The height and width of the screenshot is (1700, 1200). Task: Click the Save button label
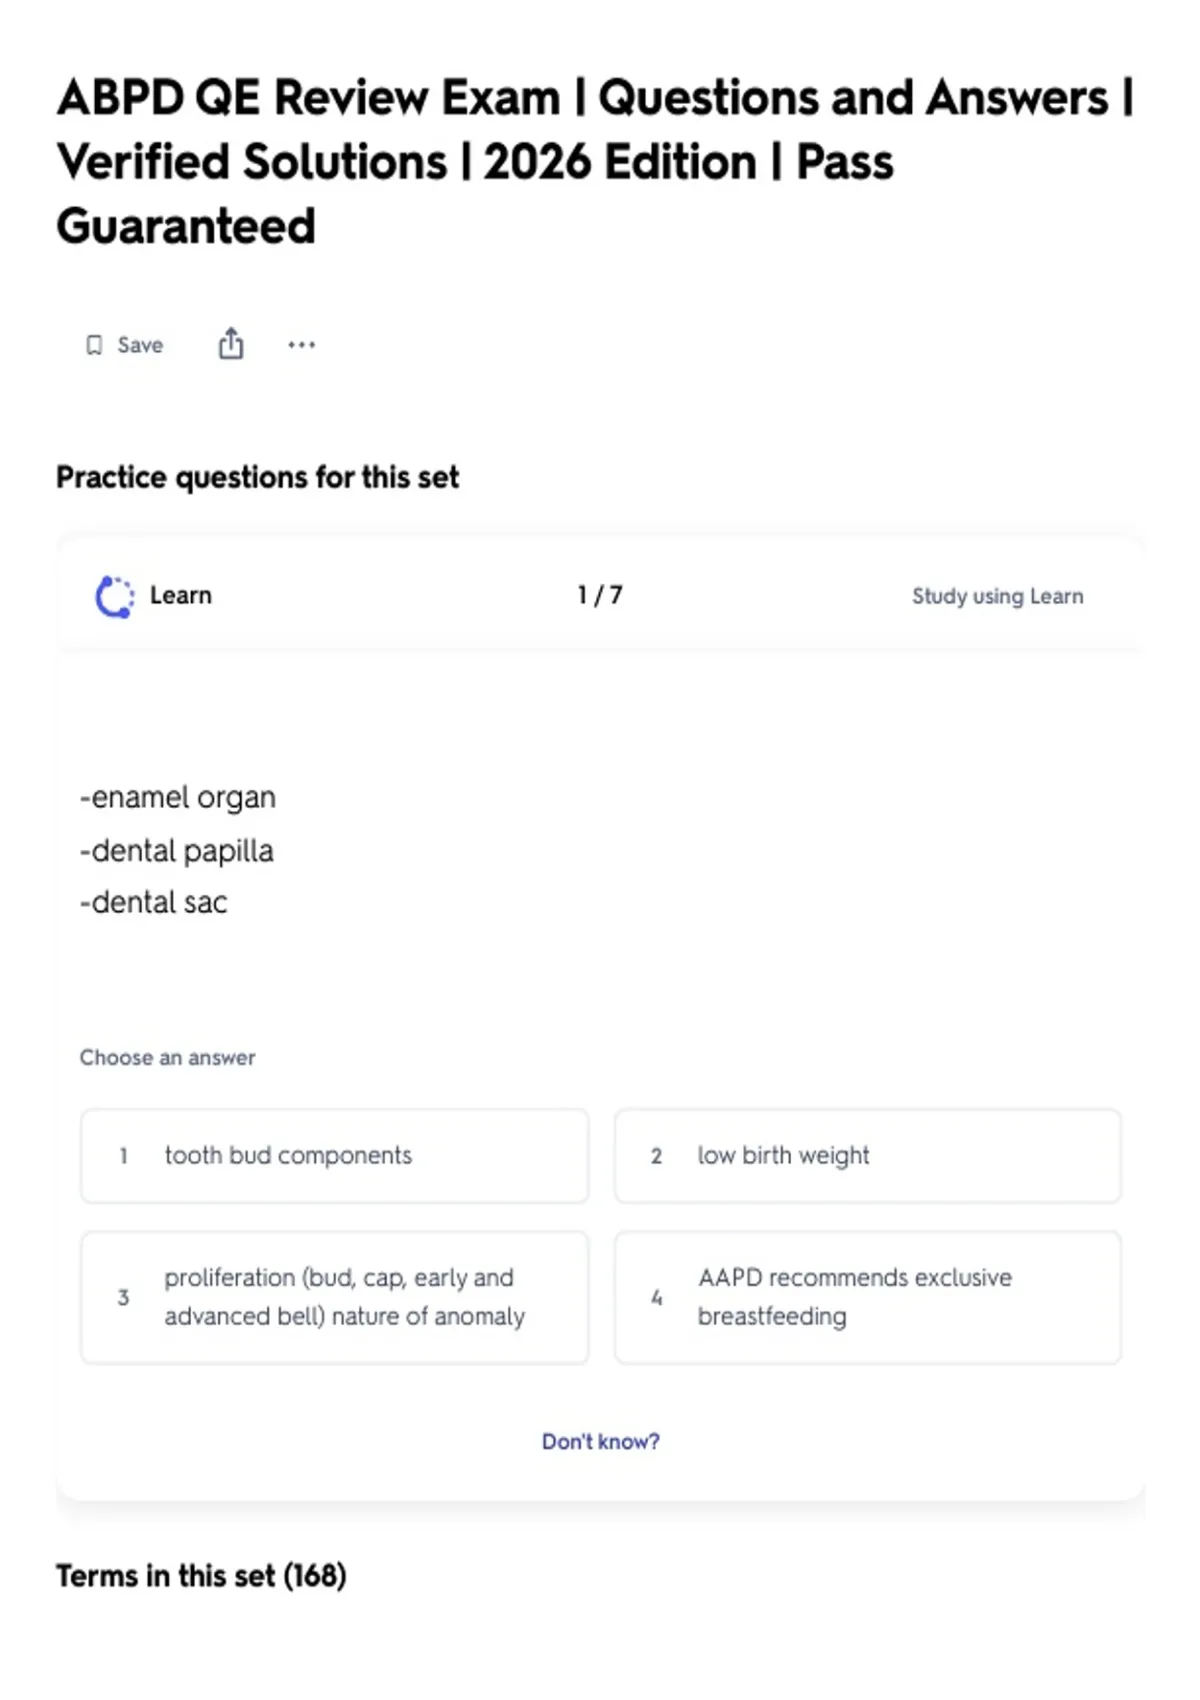[x=140, y=345]
